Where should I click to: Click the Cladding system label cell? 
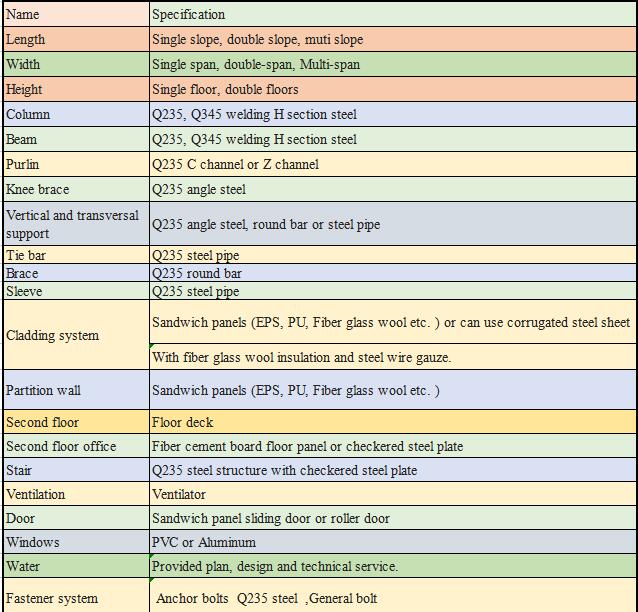coord(74,335)
